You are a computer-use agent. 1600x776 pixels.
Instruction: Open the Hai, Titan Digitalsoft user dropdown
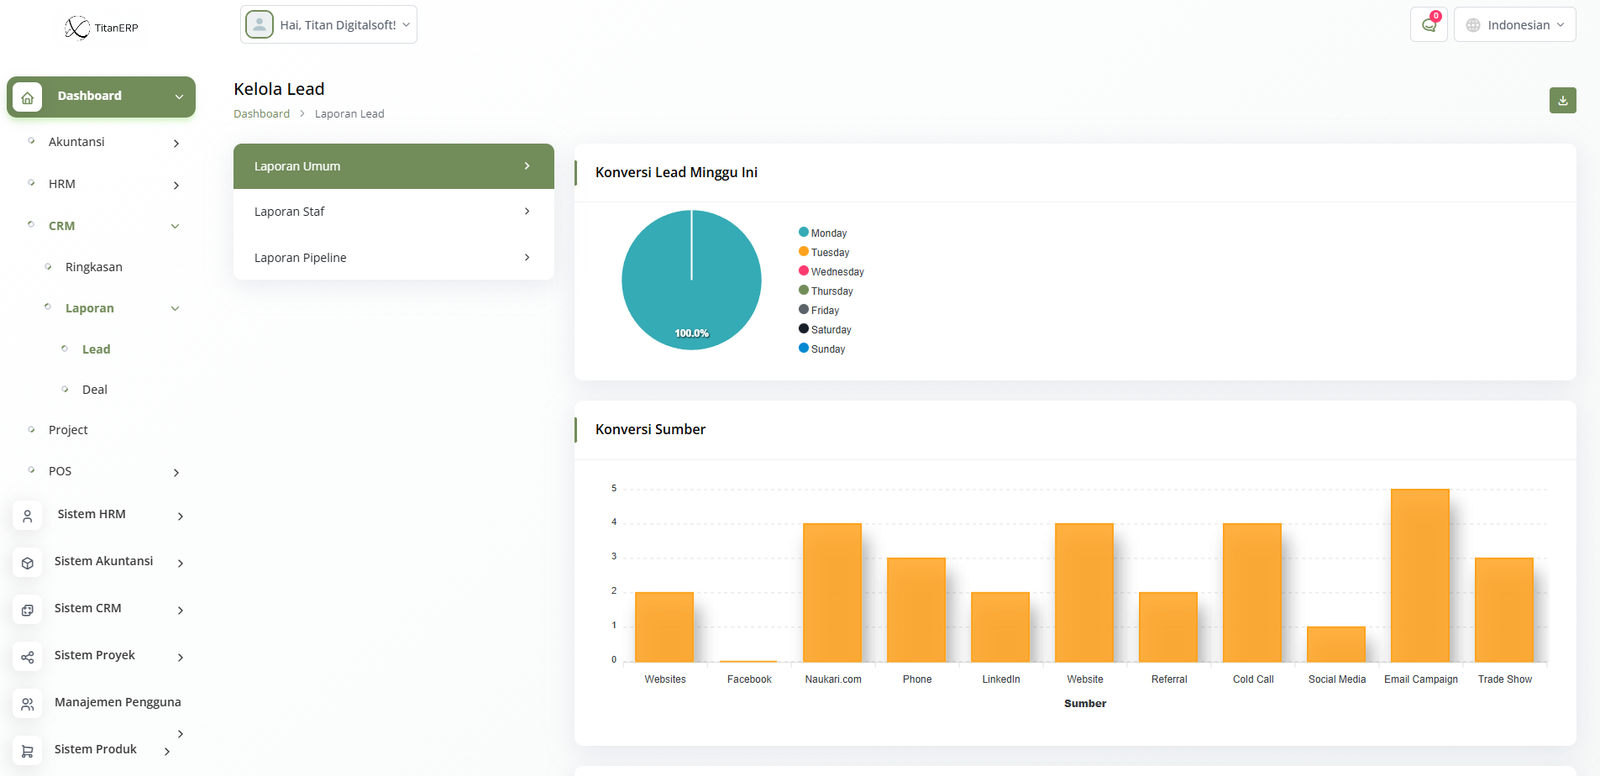[x=329, y=25]
